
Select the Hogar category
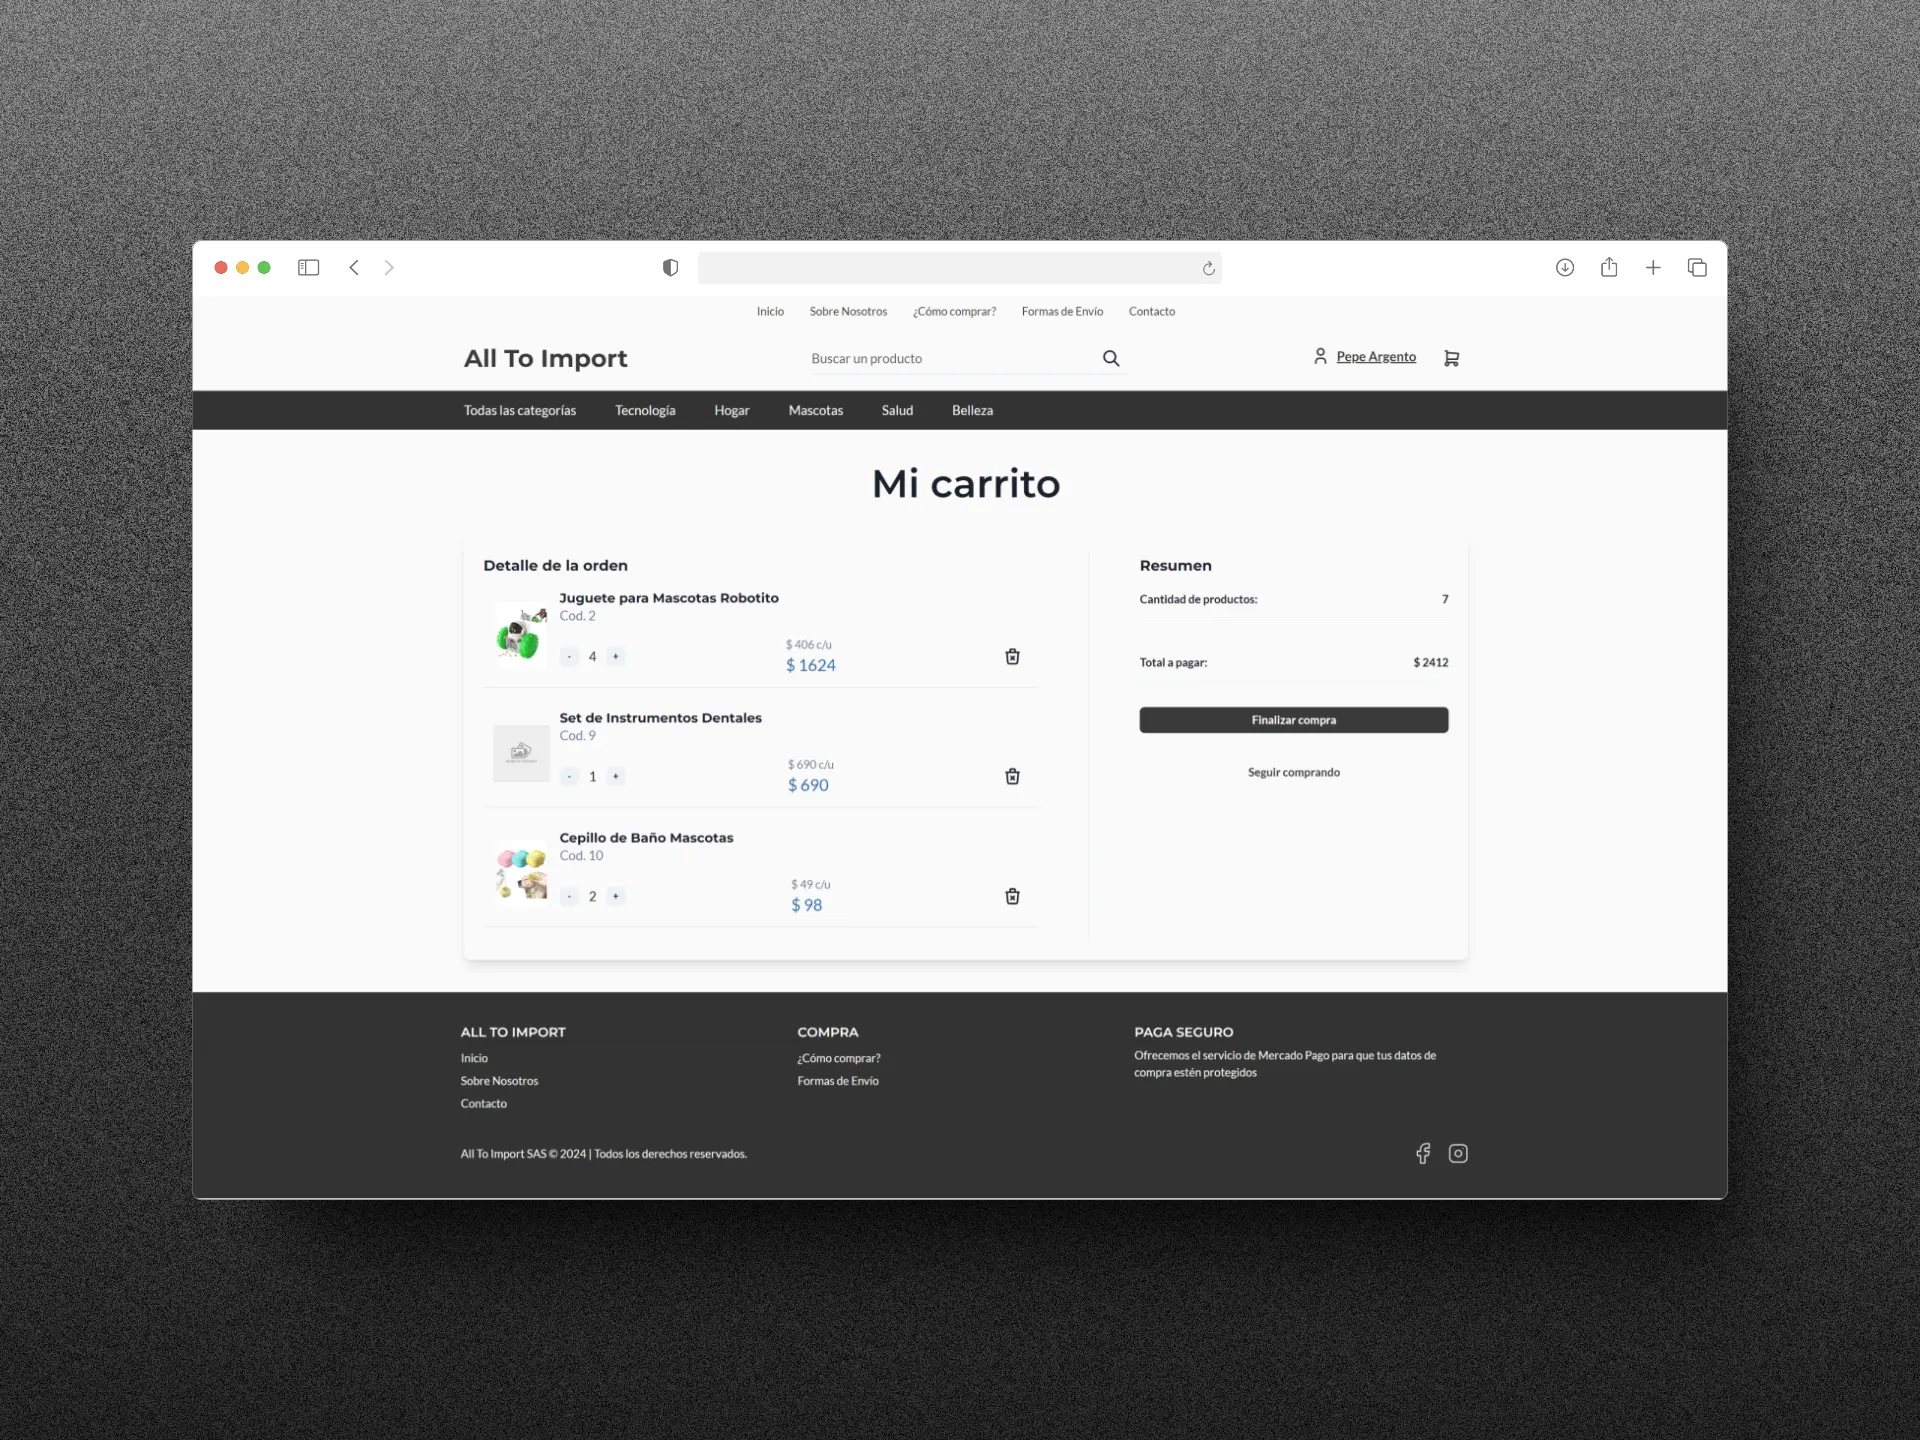coord(732,411)
